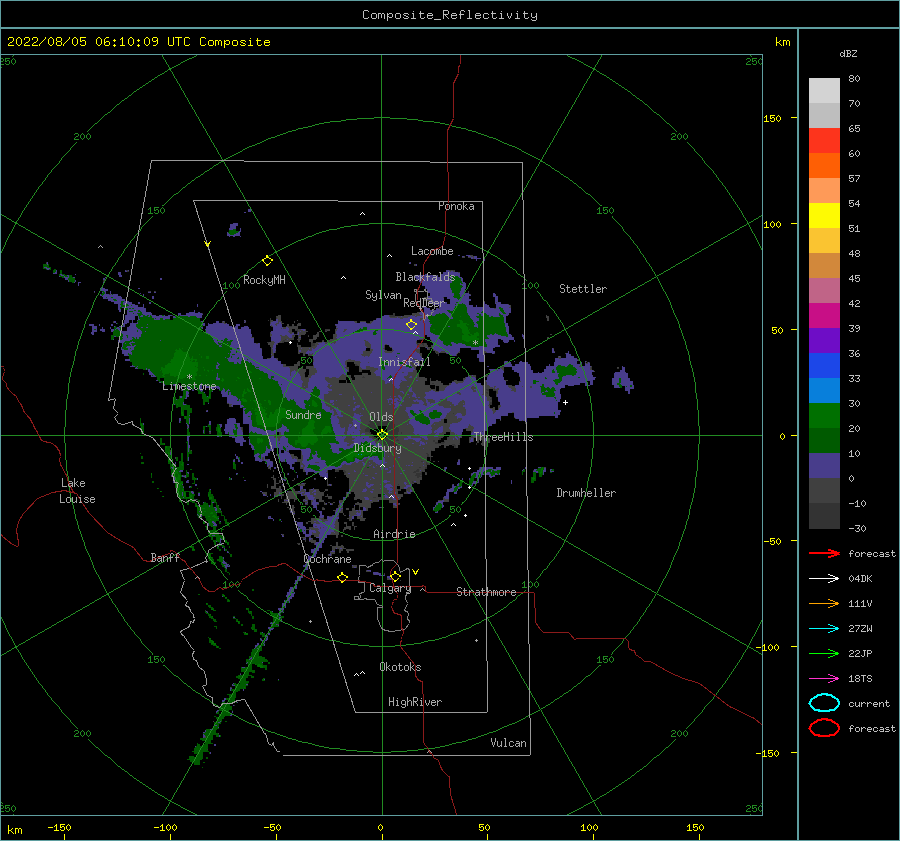900x841 pixels.
Task: Click the magenta 18TS arrow in legend
Action: (824, 679)
